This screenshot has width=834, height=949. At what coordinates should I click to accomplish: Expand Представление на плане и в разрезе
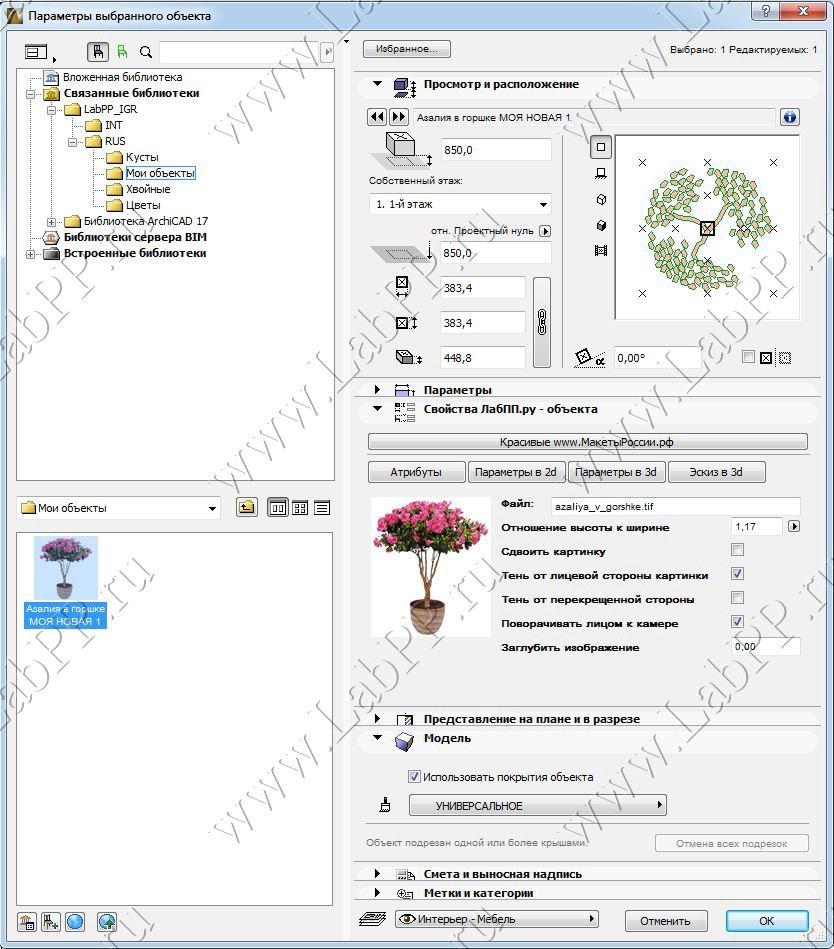(x=377, y=718)
